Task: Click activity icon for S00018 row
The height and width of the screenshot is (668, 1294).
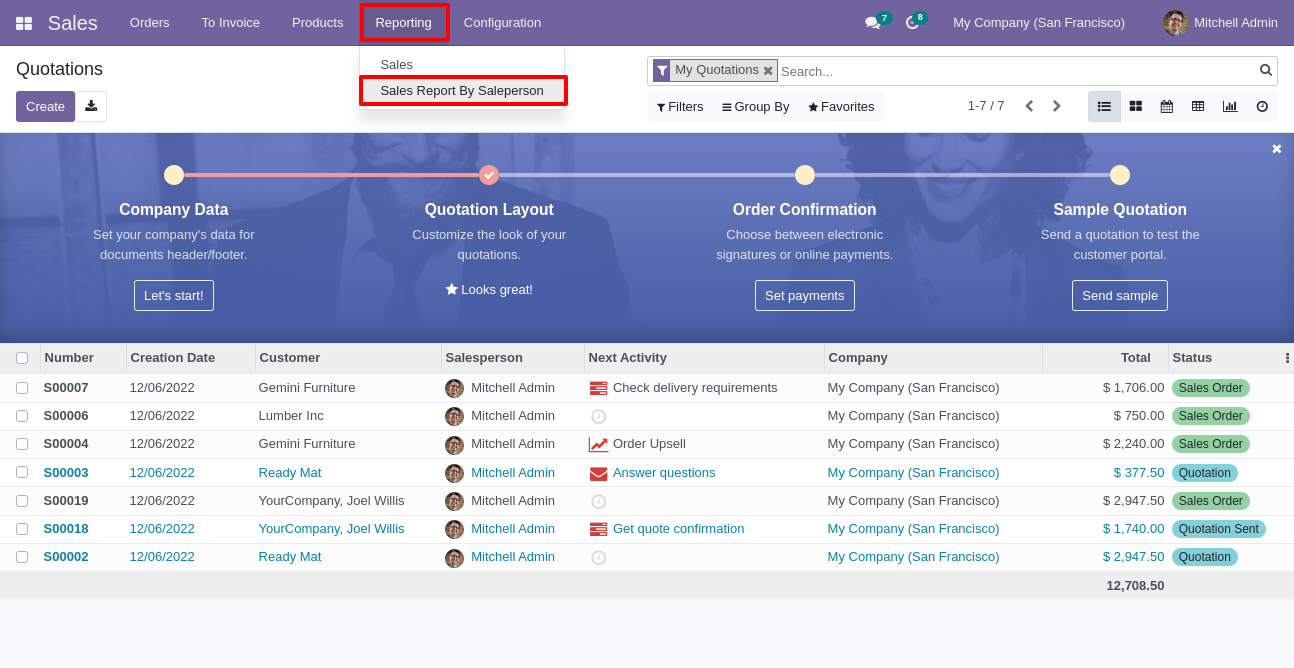Action: pyautogui.click(x=598, y=529)
